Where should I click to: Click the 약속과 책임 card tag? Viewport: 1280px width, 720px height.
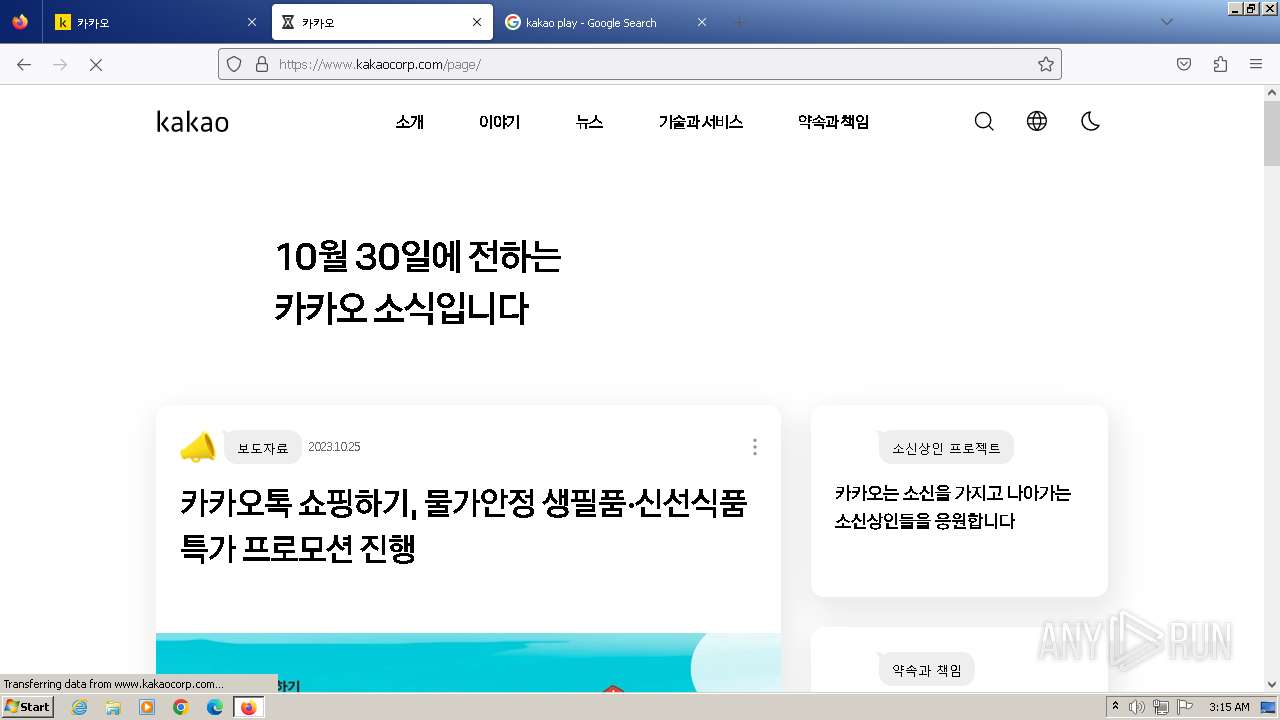point(926,670)
